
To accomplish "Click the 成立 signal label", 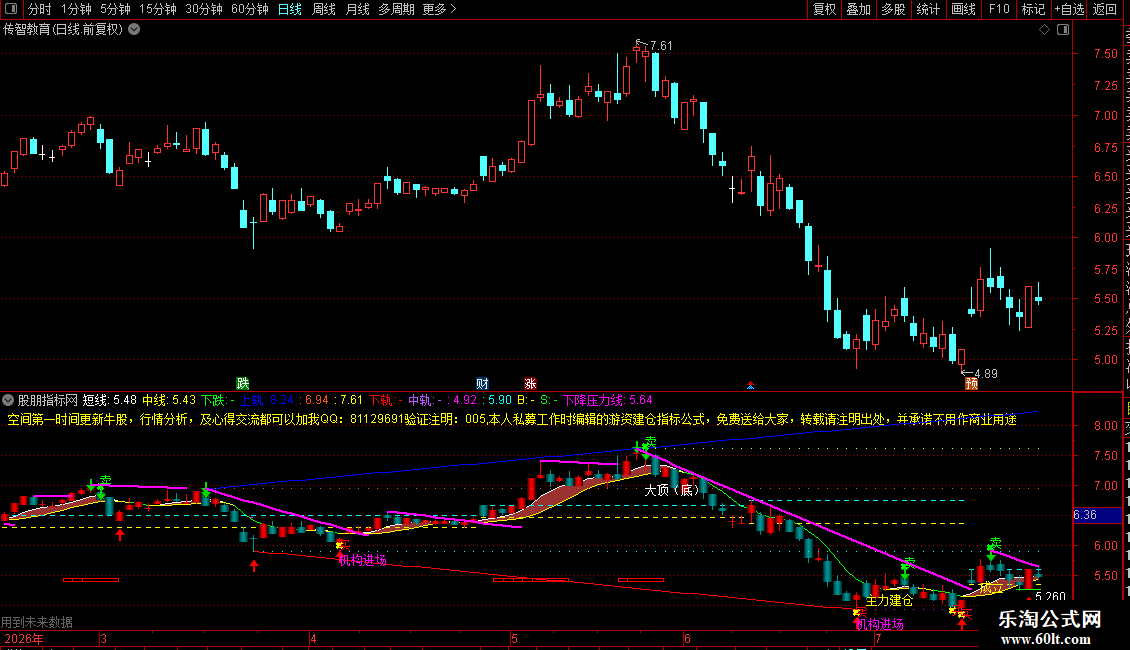I will pyautogui.click(x=990, y=588).
